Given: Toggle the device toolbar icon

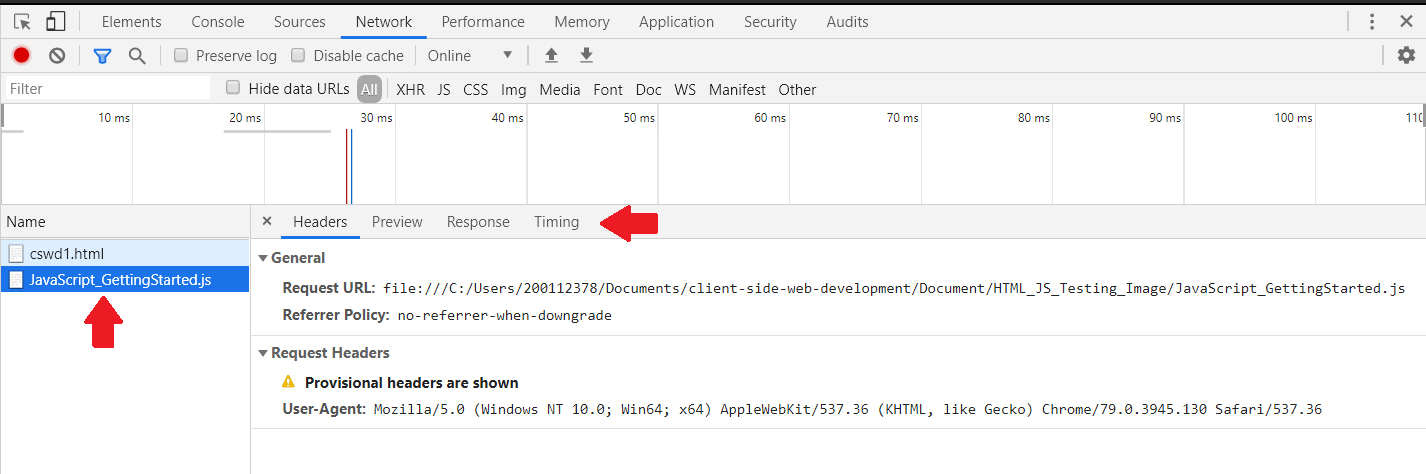Looking at the screenshot, I should 56,21.
